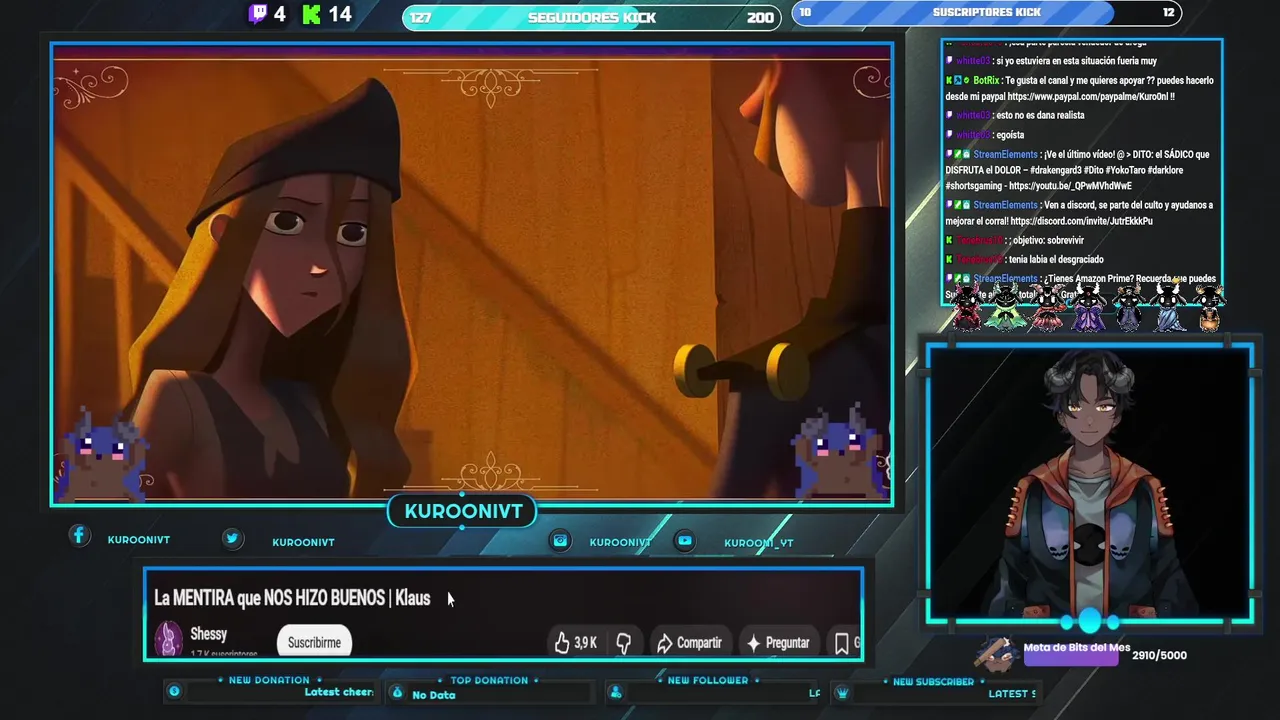Click the New Subscriber crown icon
Screen dimensions: 1280x720
[x=842, y=692]
